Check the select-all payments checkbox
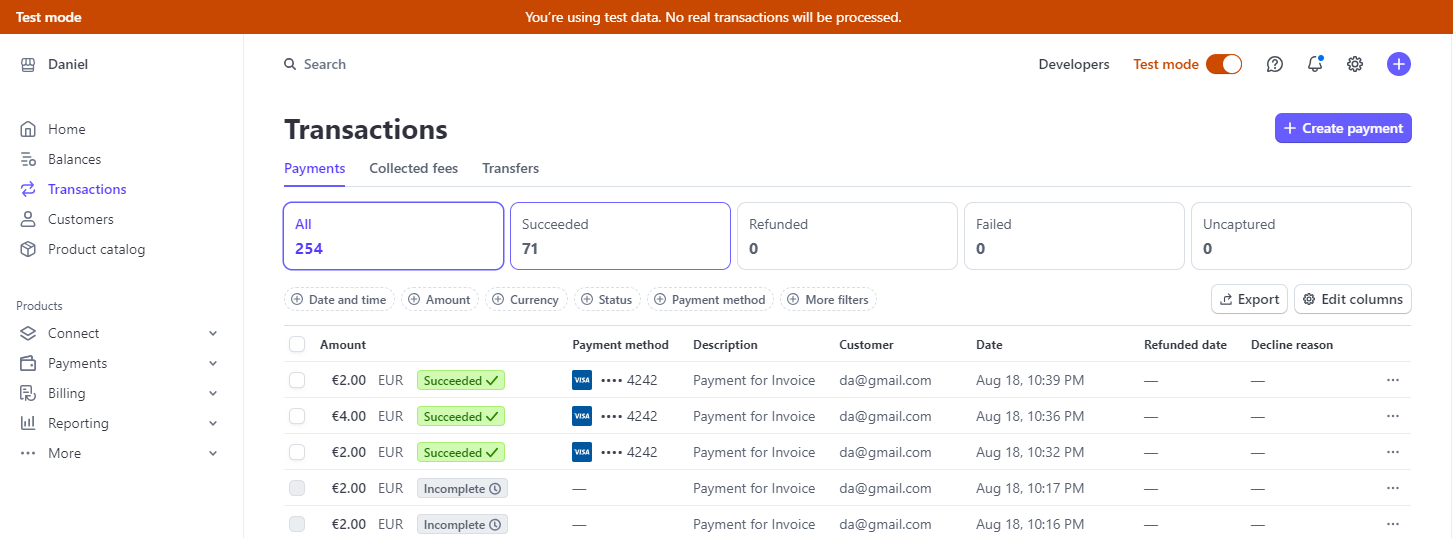This screenshot has width=1453, height=538. point(297,344)
